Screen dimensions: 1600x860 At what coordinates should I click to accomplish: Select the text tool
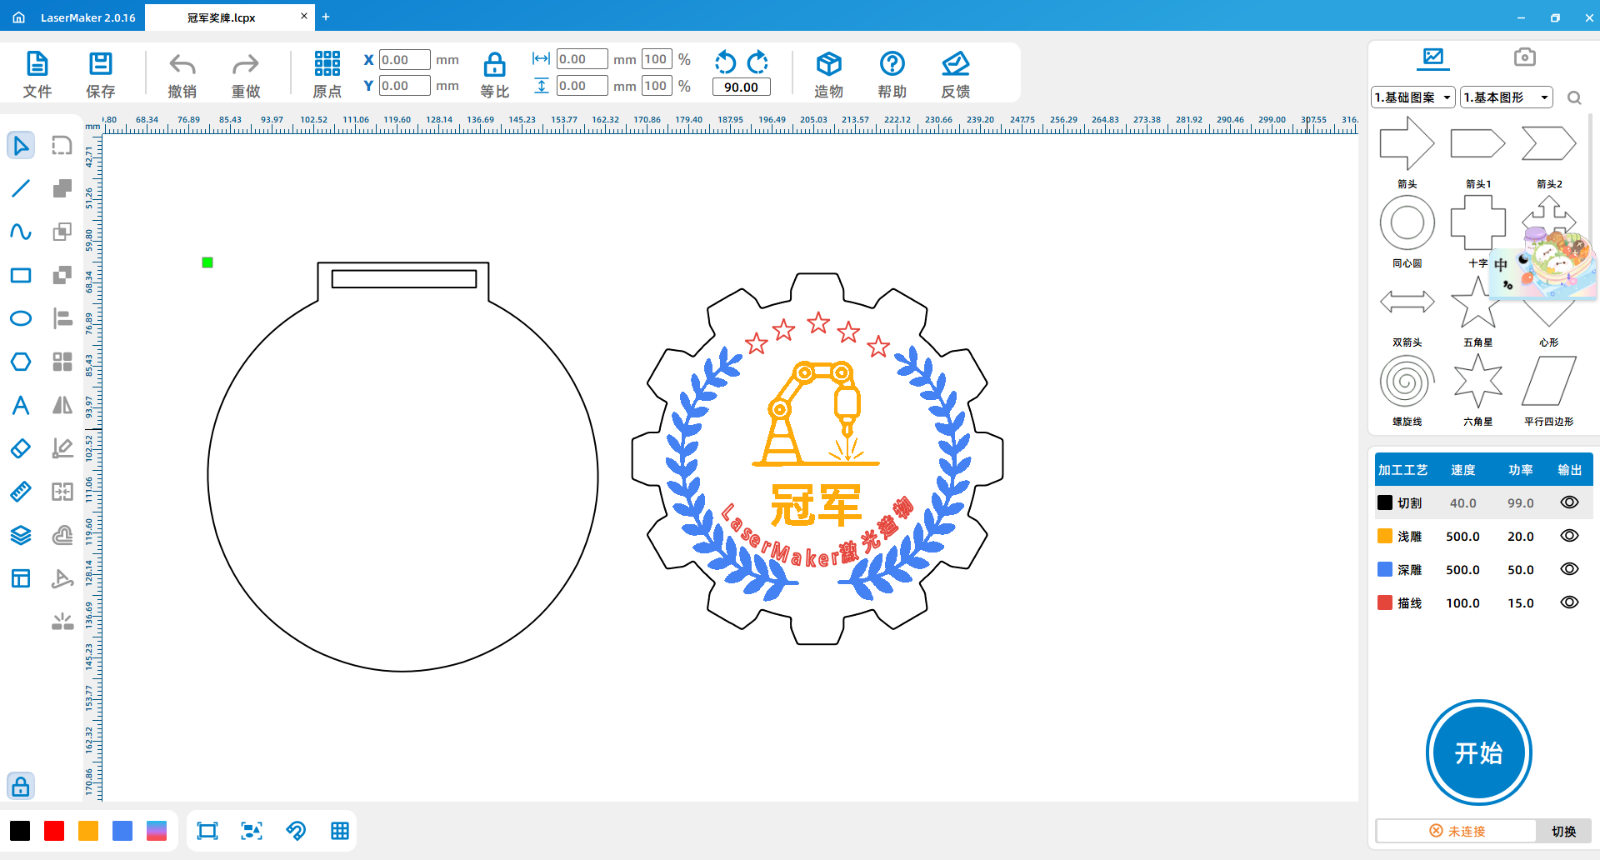tap(21, 406)
